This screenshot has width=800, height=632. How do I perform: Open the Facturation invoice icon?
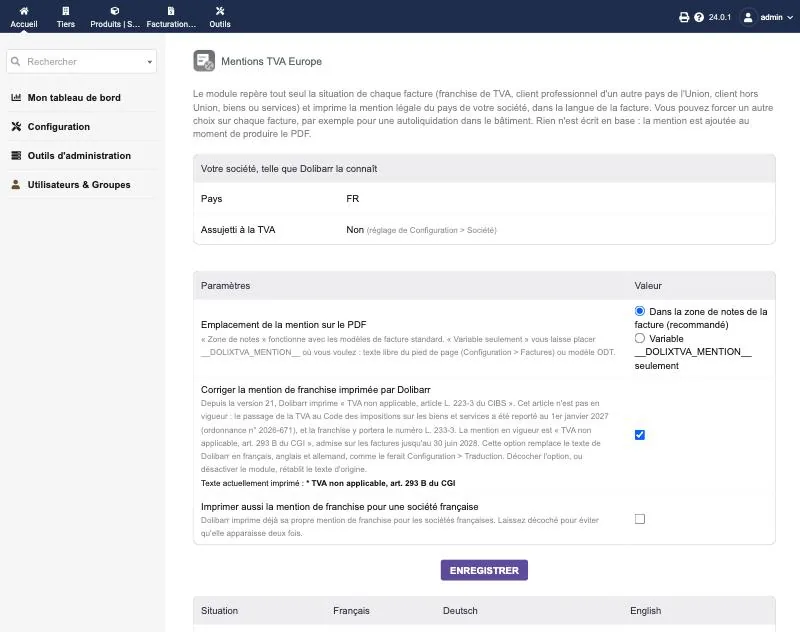[x=171, y=11]
